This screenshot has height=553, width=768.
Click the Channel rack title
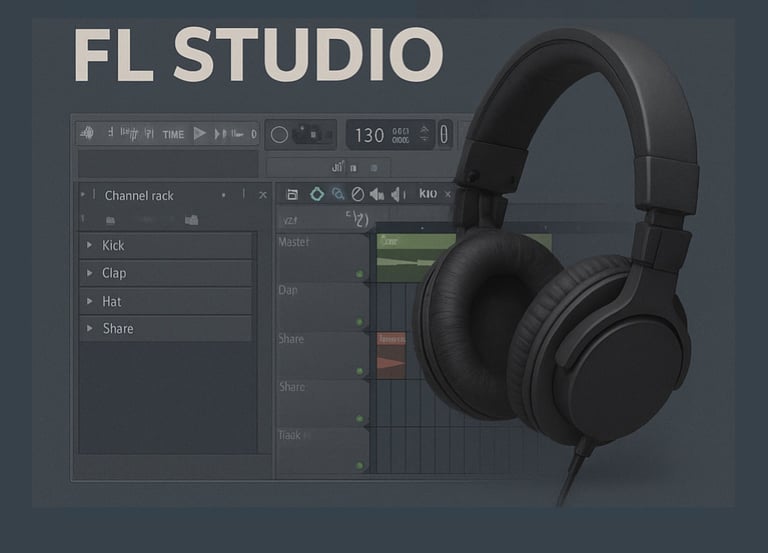pyautogui.click(x=139, y=196)
